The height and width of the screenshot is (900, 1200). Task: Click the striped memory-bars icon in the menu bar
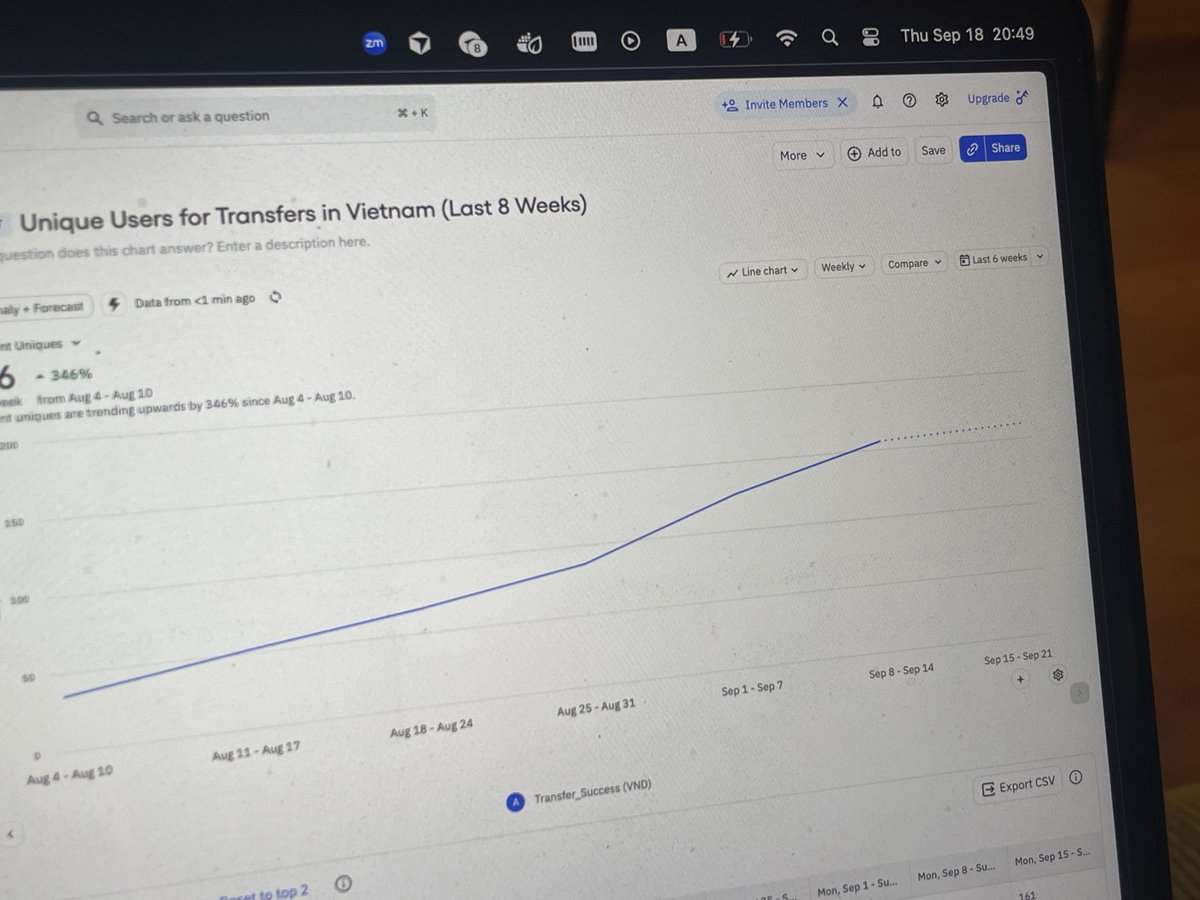tap(583, 41)
